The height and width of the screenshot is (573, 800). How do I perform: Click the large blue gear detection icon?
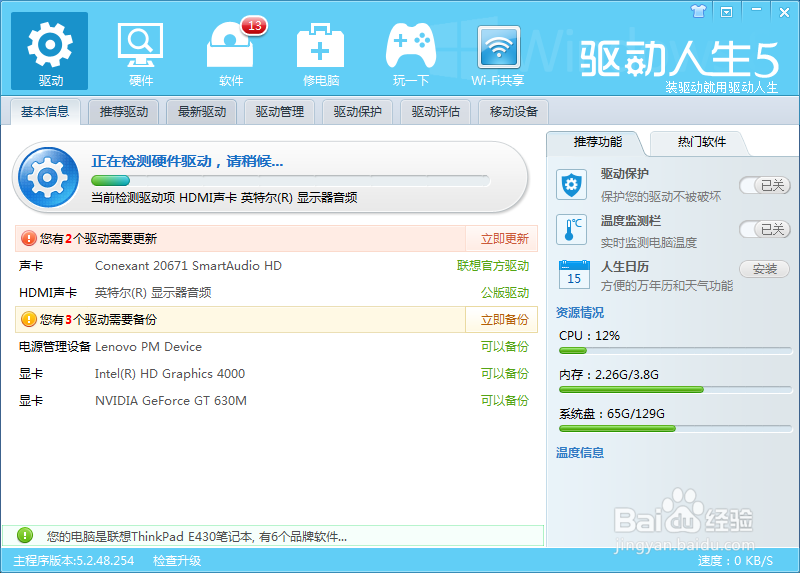(48, 178)
